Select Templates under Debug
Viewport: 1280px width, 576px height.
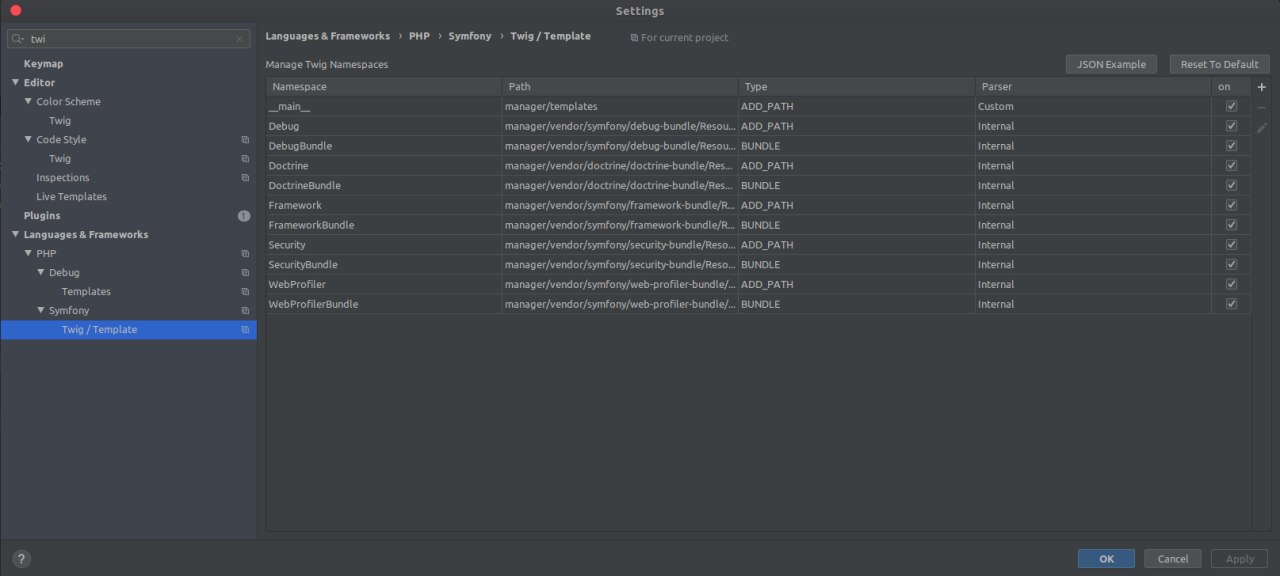click(86, 292)
